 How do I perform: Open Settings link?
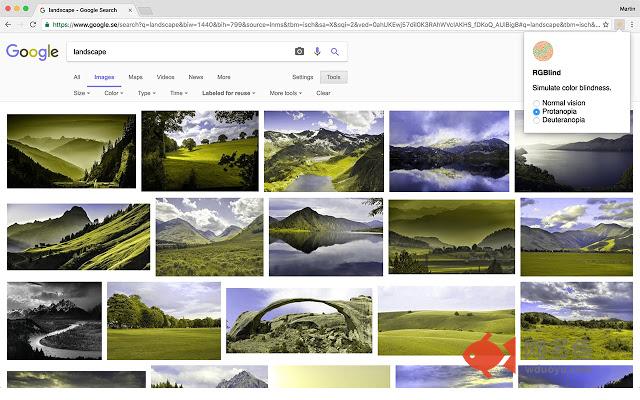[x=303, y=77]
